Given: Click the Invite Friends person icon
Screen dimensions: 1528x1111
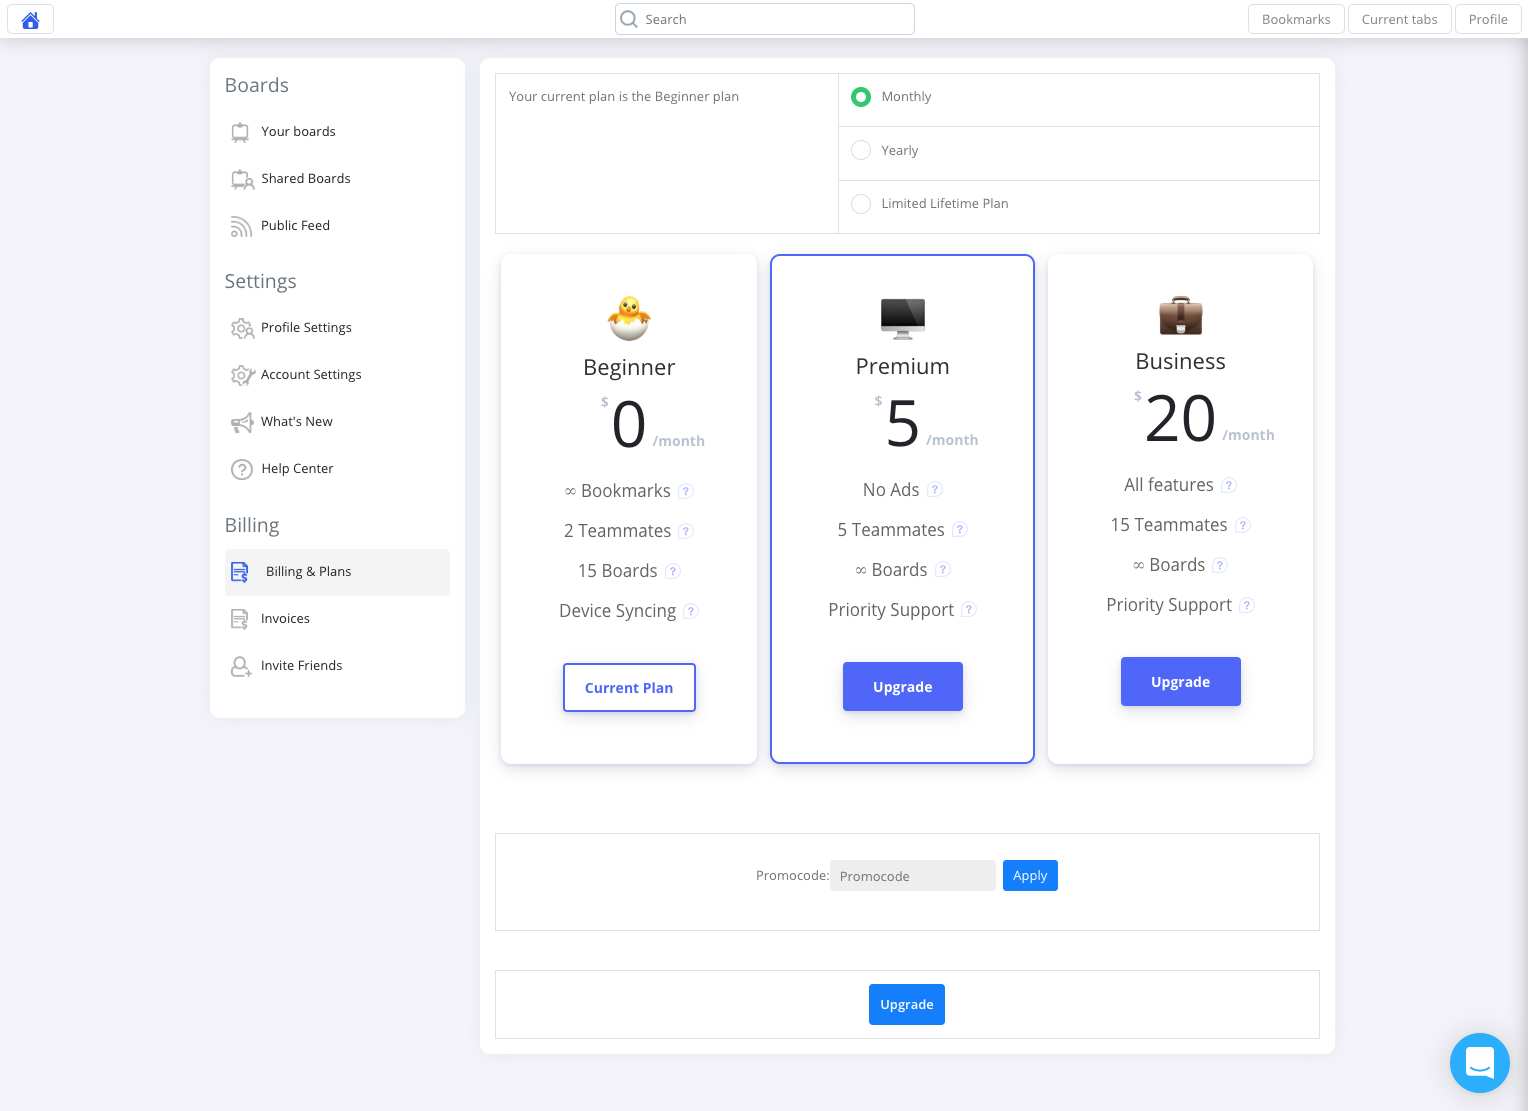Looking at the screenshot, I should point(241,666).
